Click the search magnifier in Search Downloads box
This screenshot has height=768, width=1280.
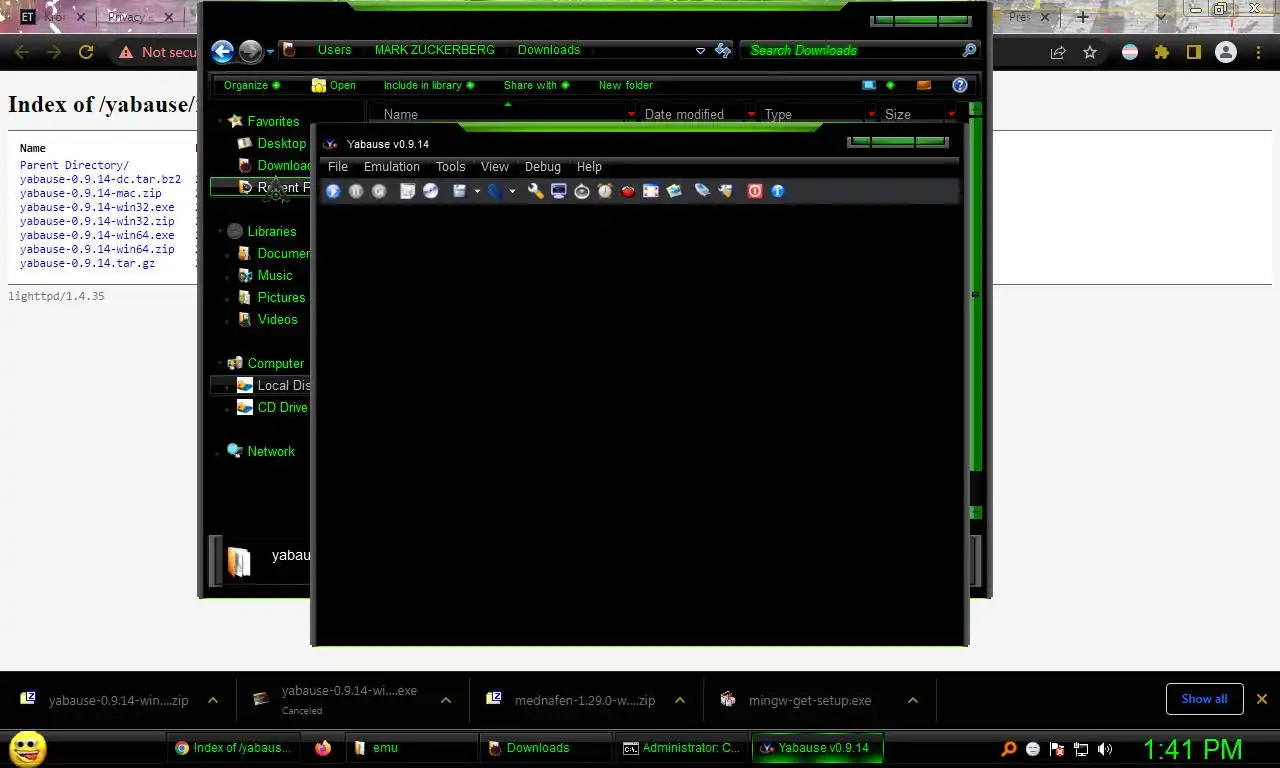click(x=969, y=50)
